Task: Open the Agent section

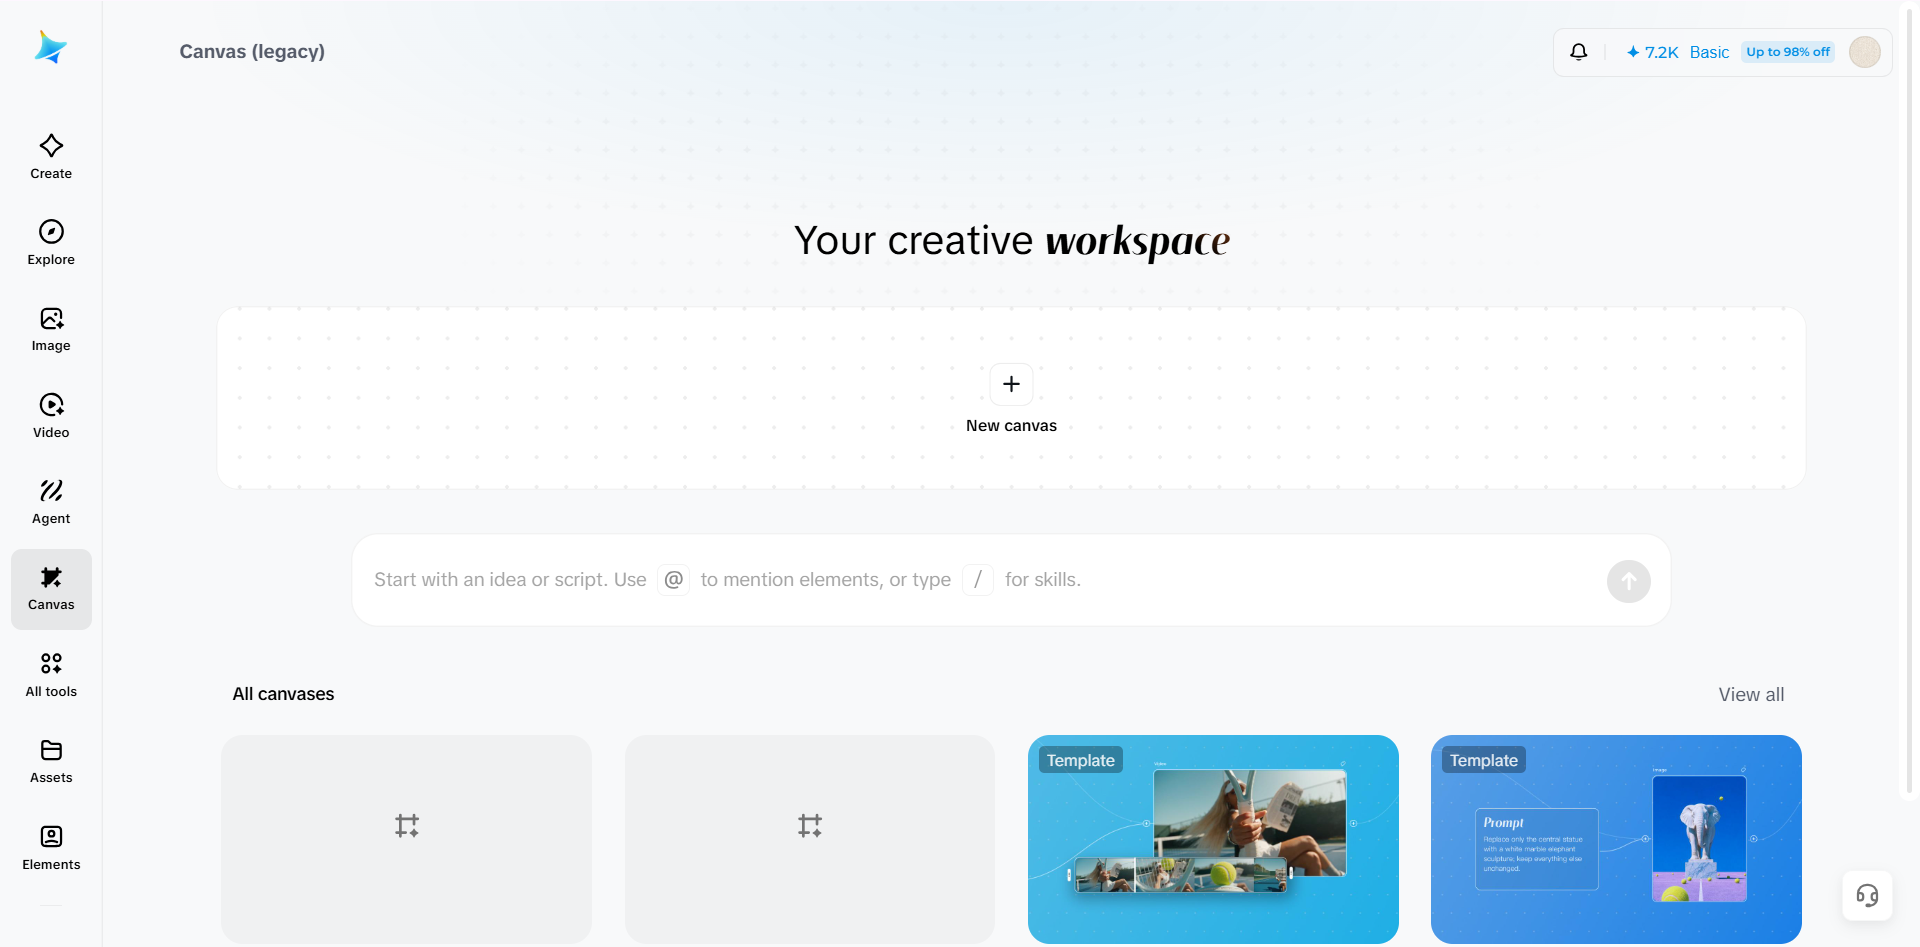Action: [51, 502]
